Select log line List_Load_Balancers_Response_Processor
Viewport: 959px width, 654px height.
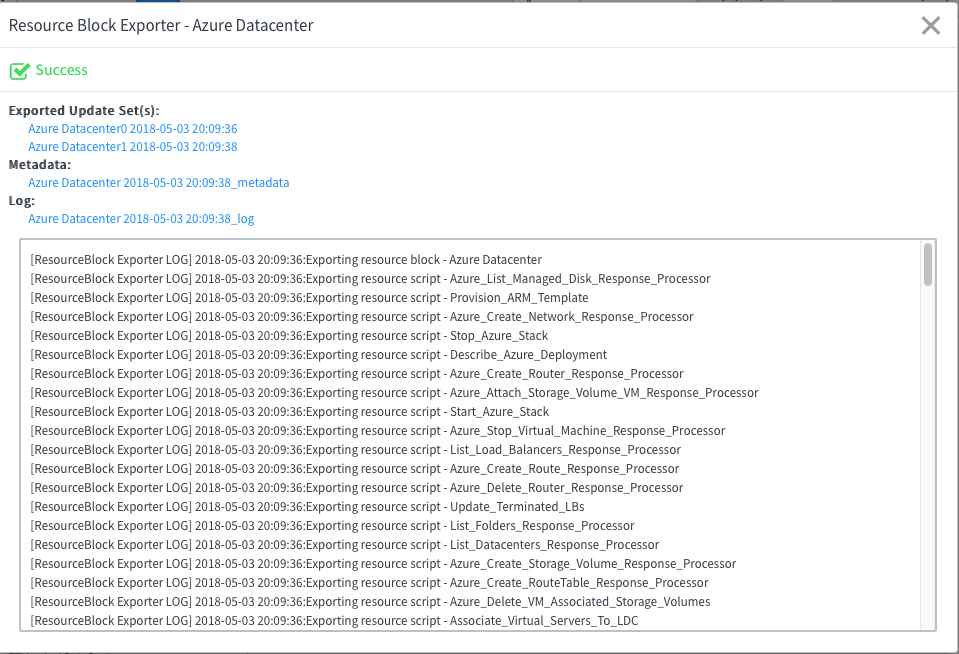(x=356, y=450)
